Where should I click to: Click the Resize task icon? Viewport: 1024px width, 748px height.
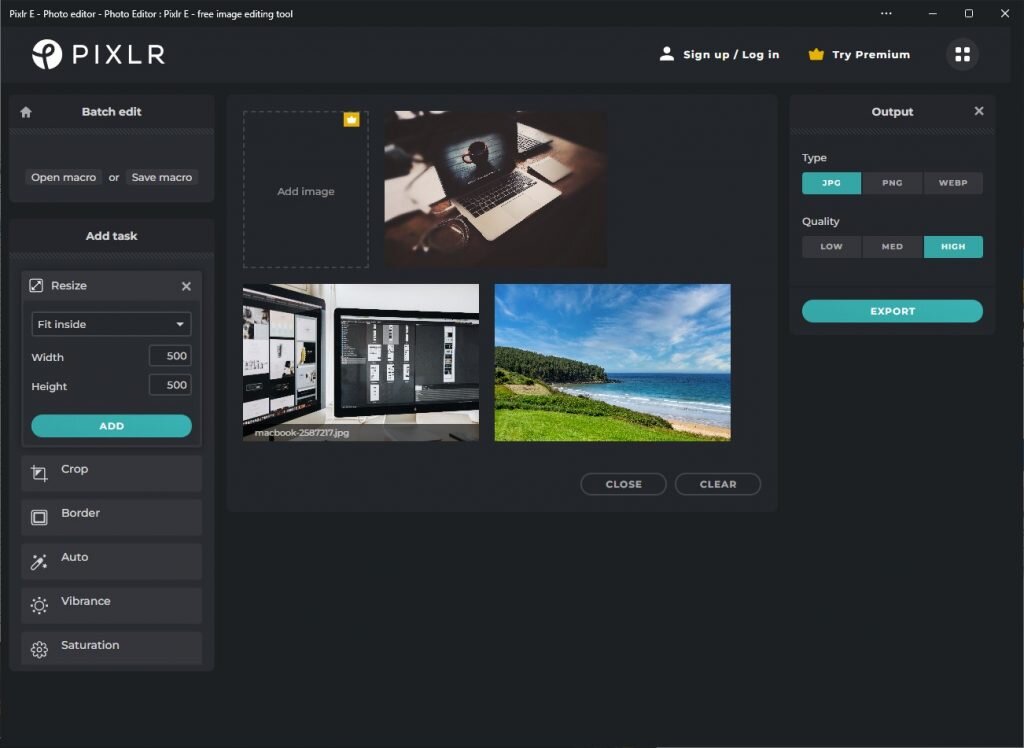(37, 286)
